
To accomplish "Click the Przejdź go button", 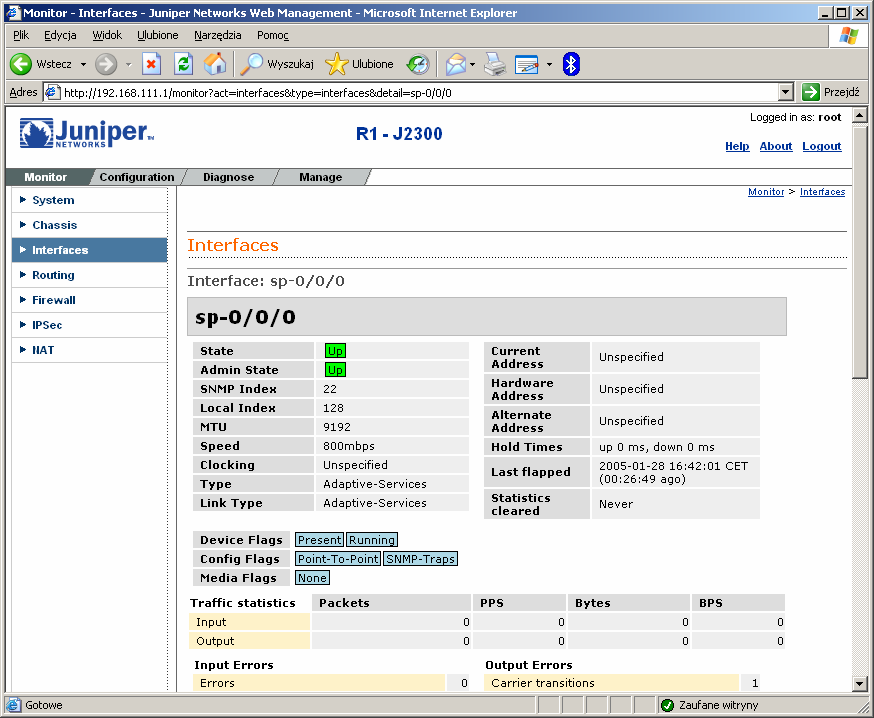I will 831,92.
